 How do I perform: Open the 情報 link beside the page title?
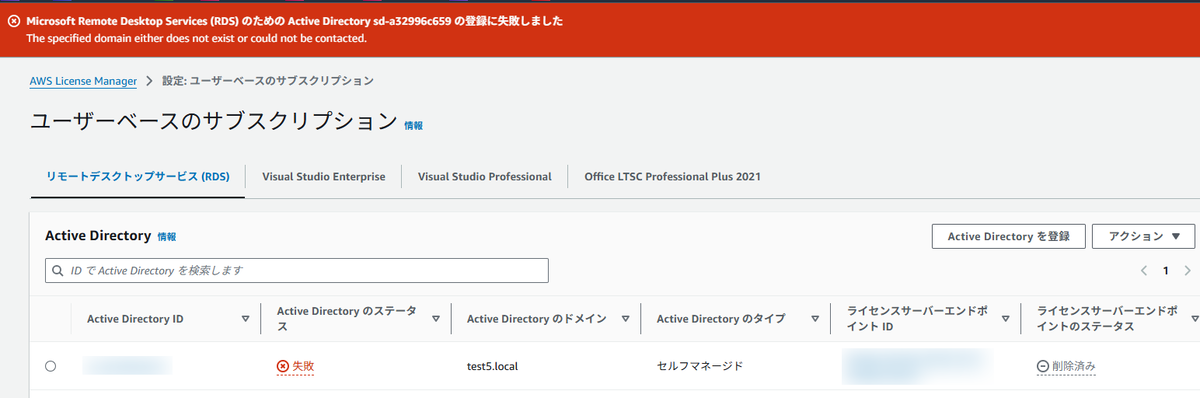tap(413, 126)
